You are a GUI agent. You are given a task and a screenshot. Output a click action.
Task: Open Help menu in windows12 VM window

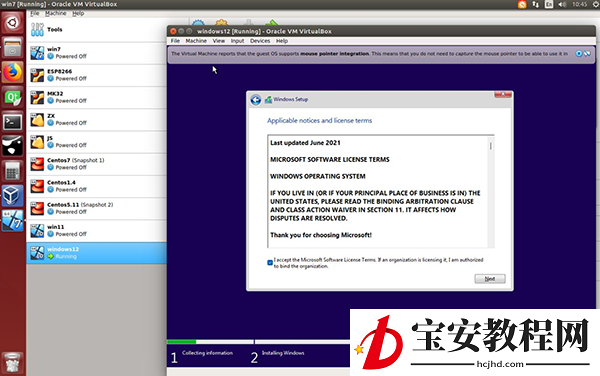pyautogui.click(x=282, y=41)
